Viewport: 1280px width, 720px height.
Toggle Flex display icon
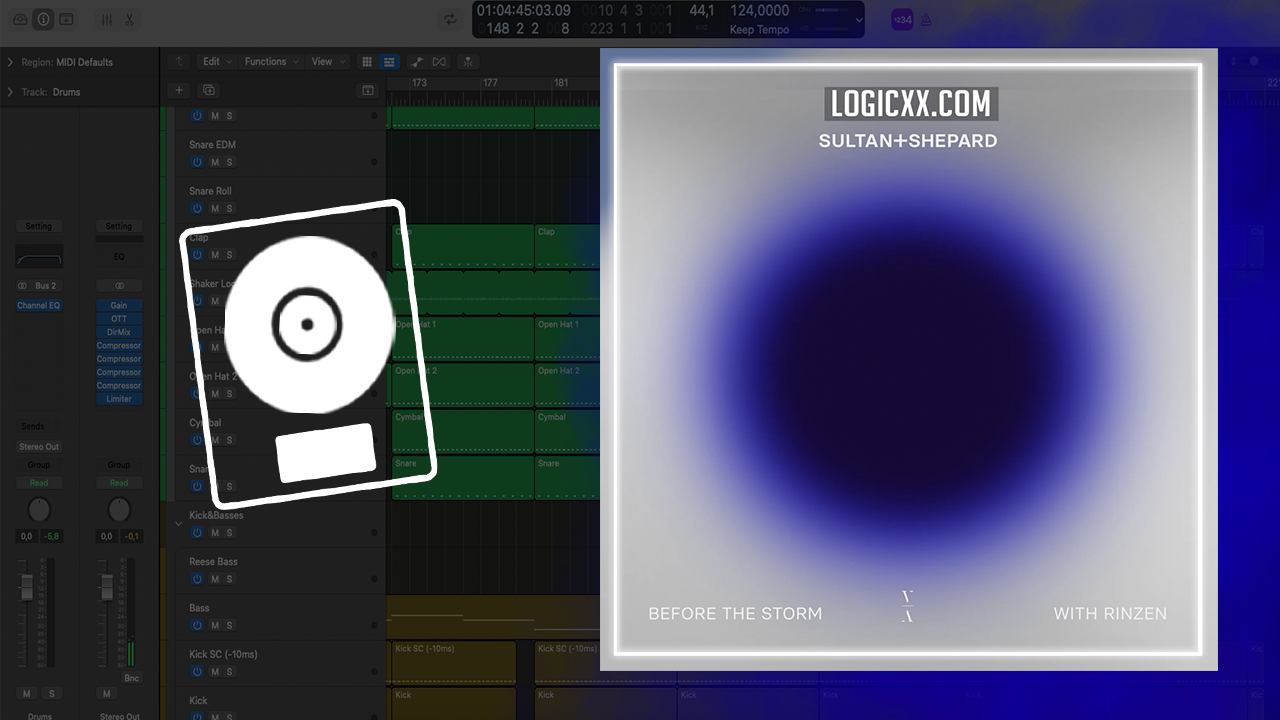pyautogui.click(x=439, y=62)
